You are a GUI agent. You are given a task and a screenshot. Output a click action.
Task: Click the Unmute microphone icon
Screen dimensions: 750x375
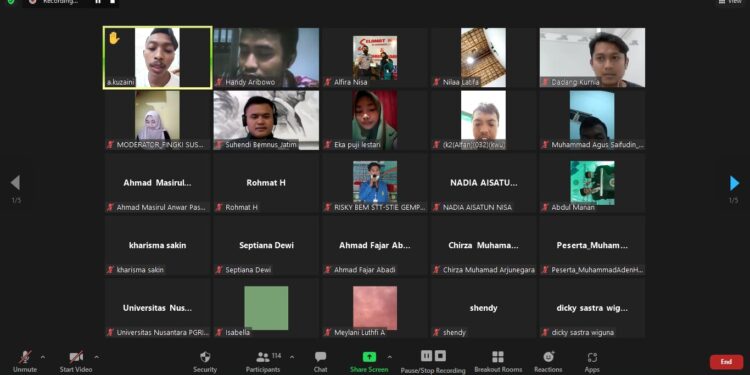(x=25, y=357)
